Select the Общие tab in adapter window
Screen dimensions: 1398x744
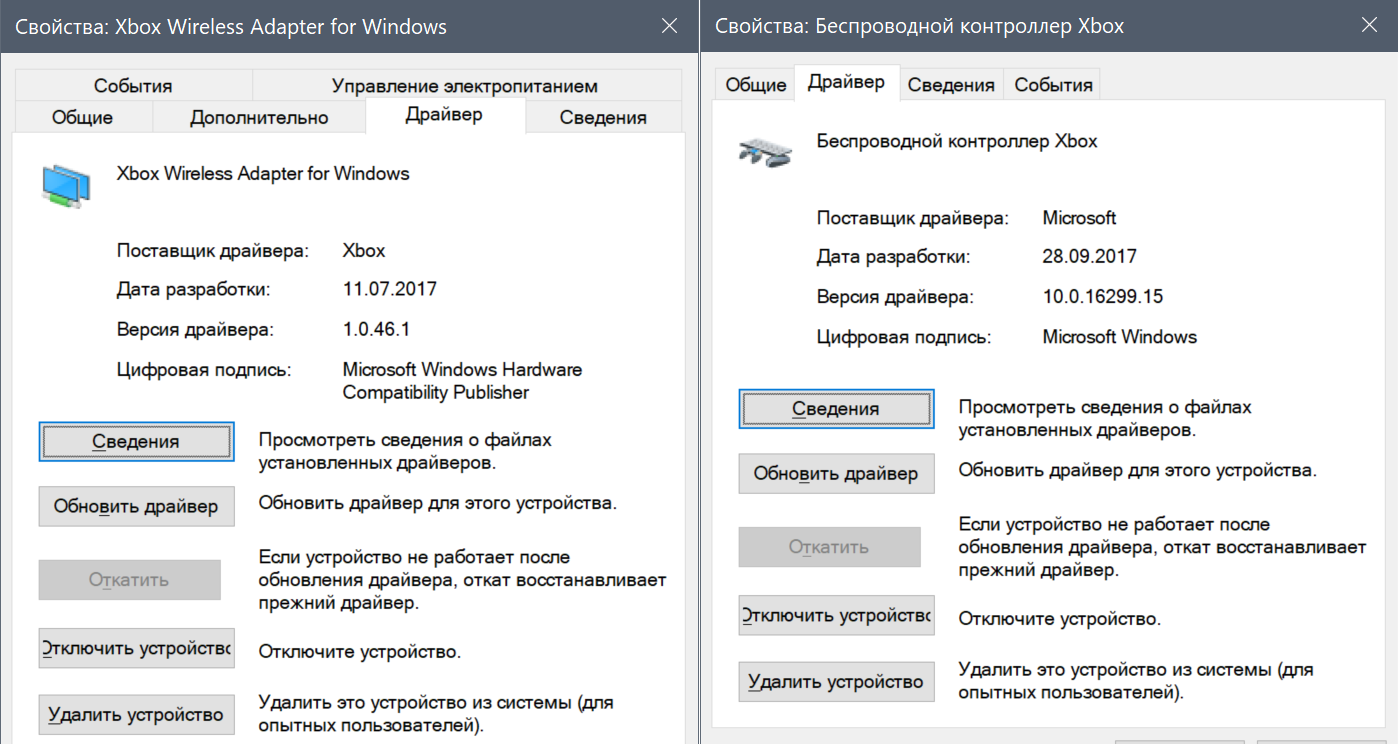point(82,117)
